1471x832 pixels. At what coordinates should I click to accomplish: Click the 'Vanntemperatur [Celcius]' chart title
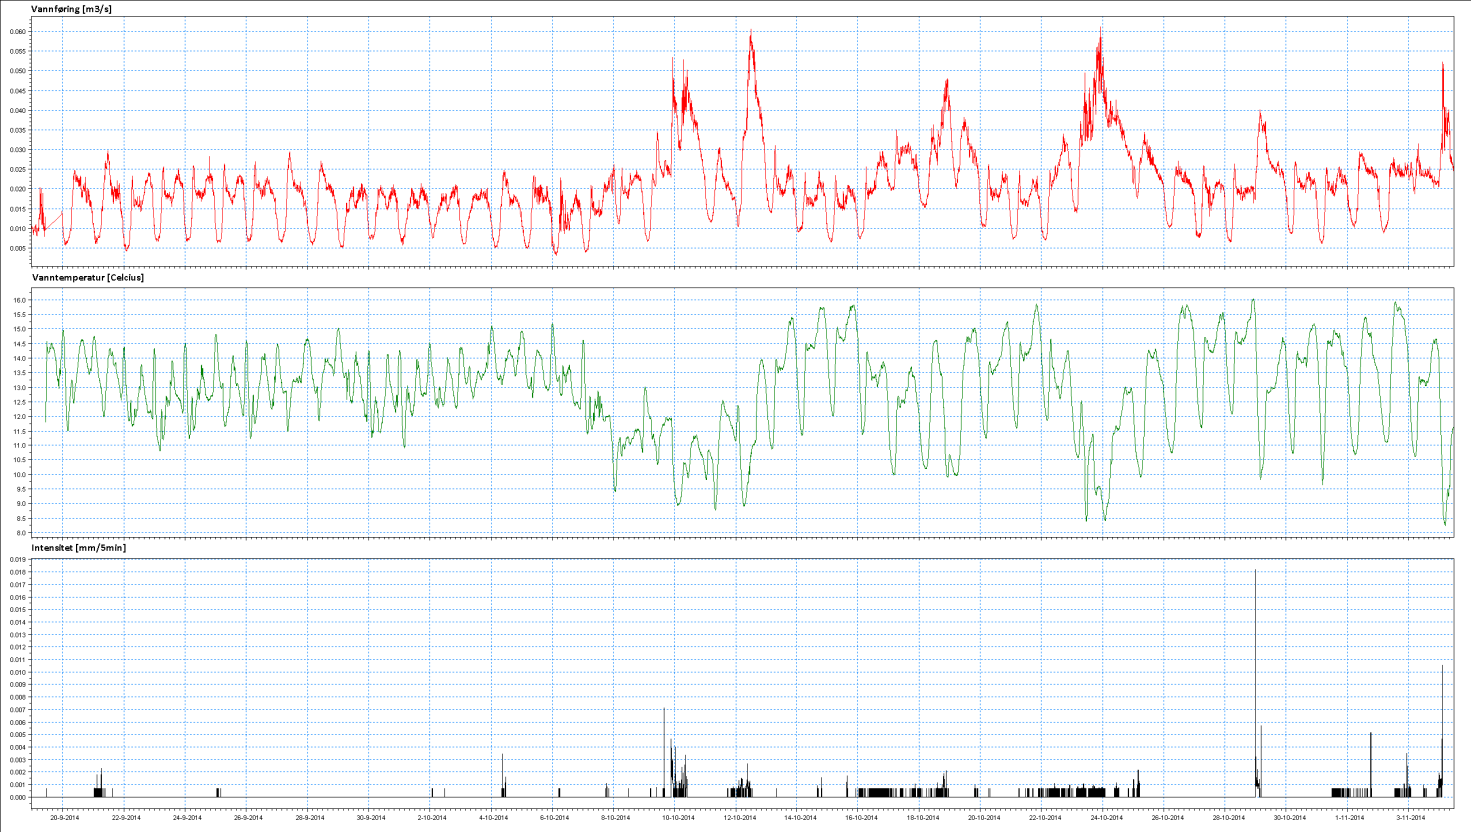88,278
